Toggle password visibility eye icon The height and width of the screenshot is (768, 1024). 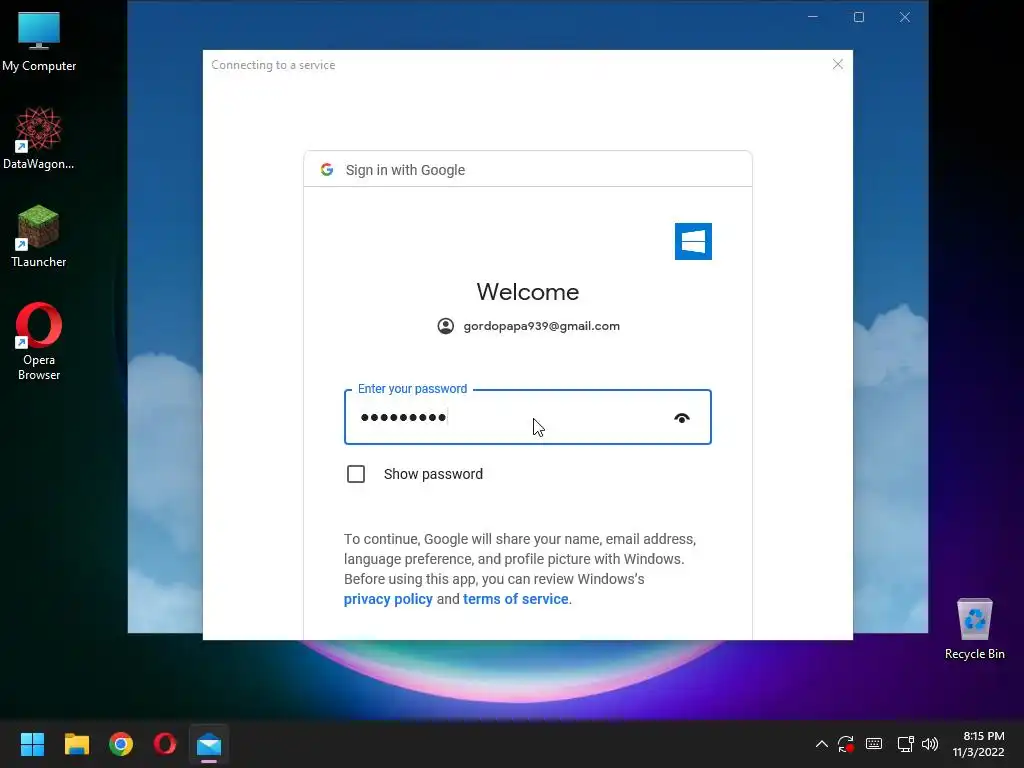pos(682,418)
